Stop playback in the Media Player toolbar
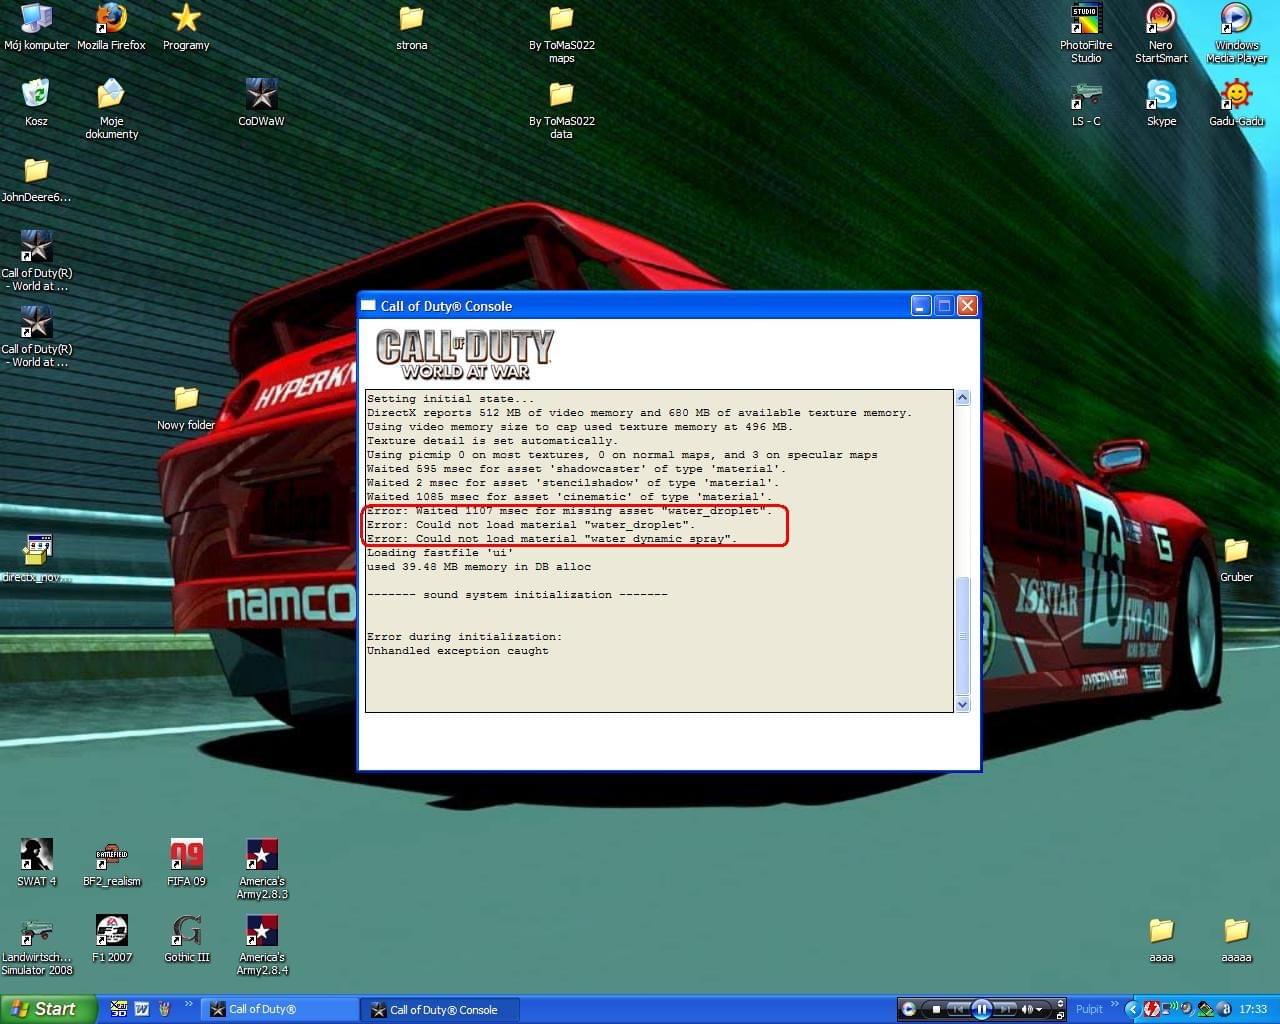 pos(936,1010)
